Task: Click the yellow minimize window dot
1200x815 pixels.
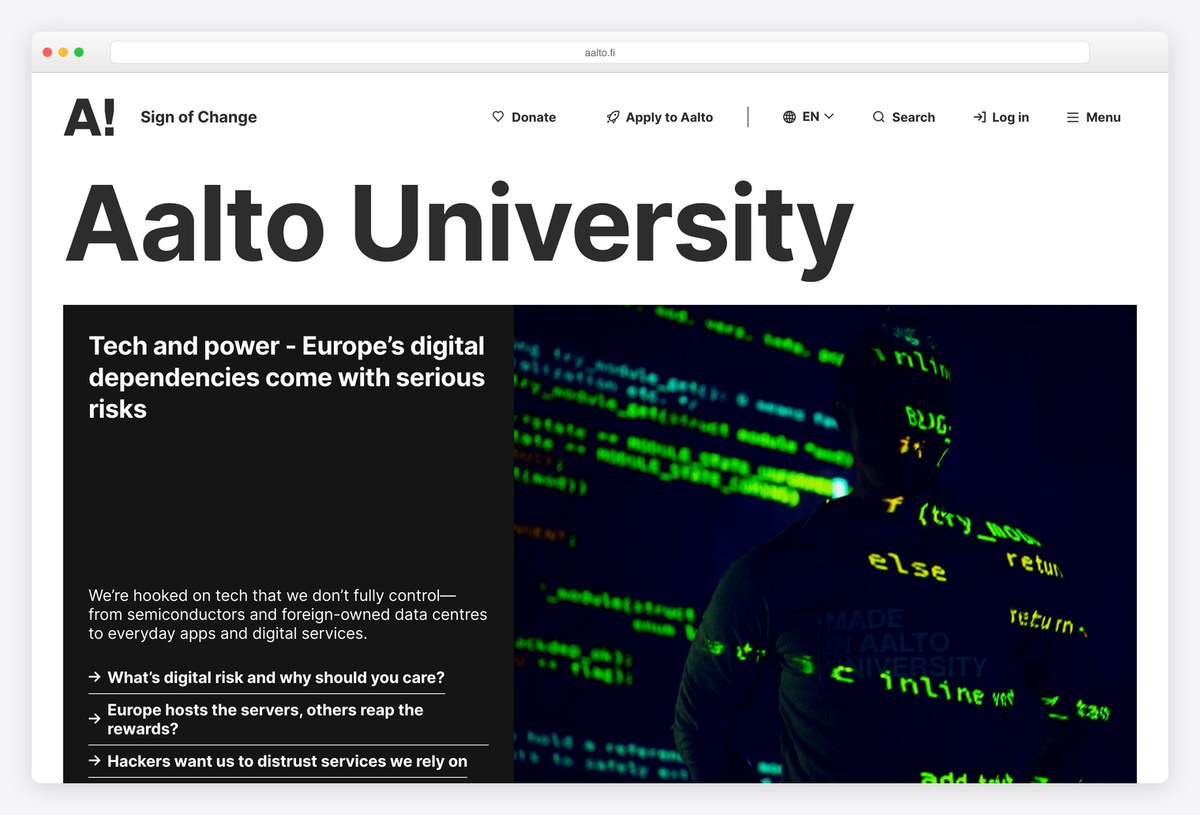Action: pyautogui.click(x=63, y=52)
